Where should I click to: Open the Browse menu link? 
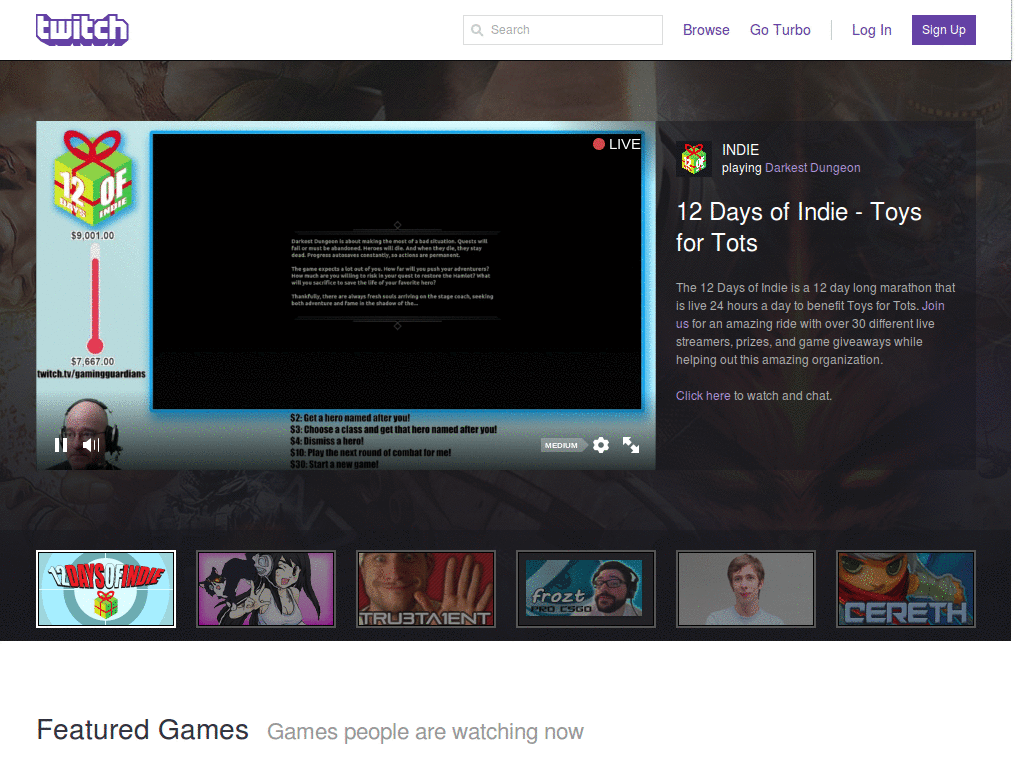tap(706, 30)
